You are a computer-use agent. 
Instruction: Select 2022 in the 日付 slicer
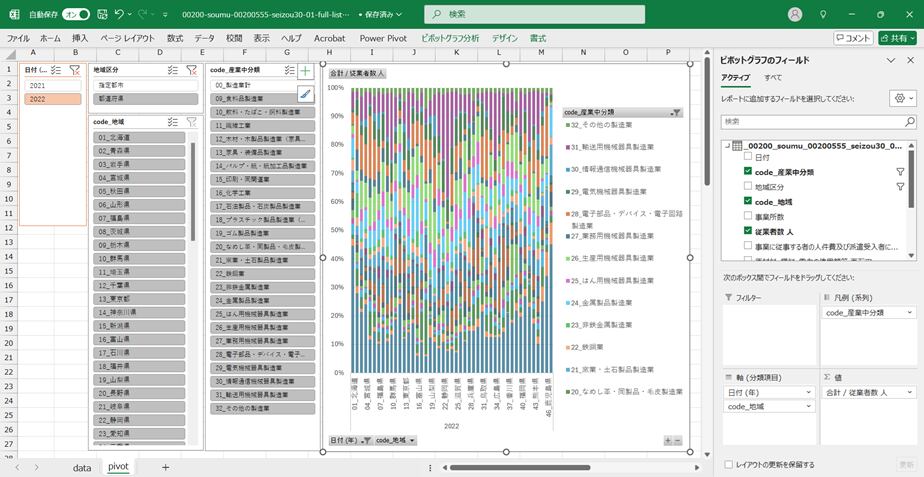coord(53,99)
